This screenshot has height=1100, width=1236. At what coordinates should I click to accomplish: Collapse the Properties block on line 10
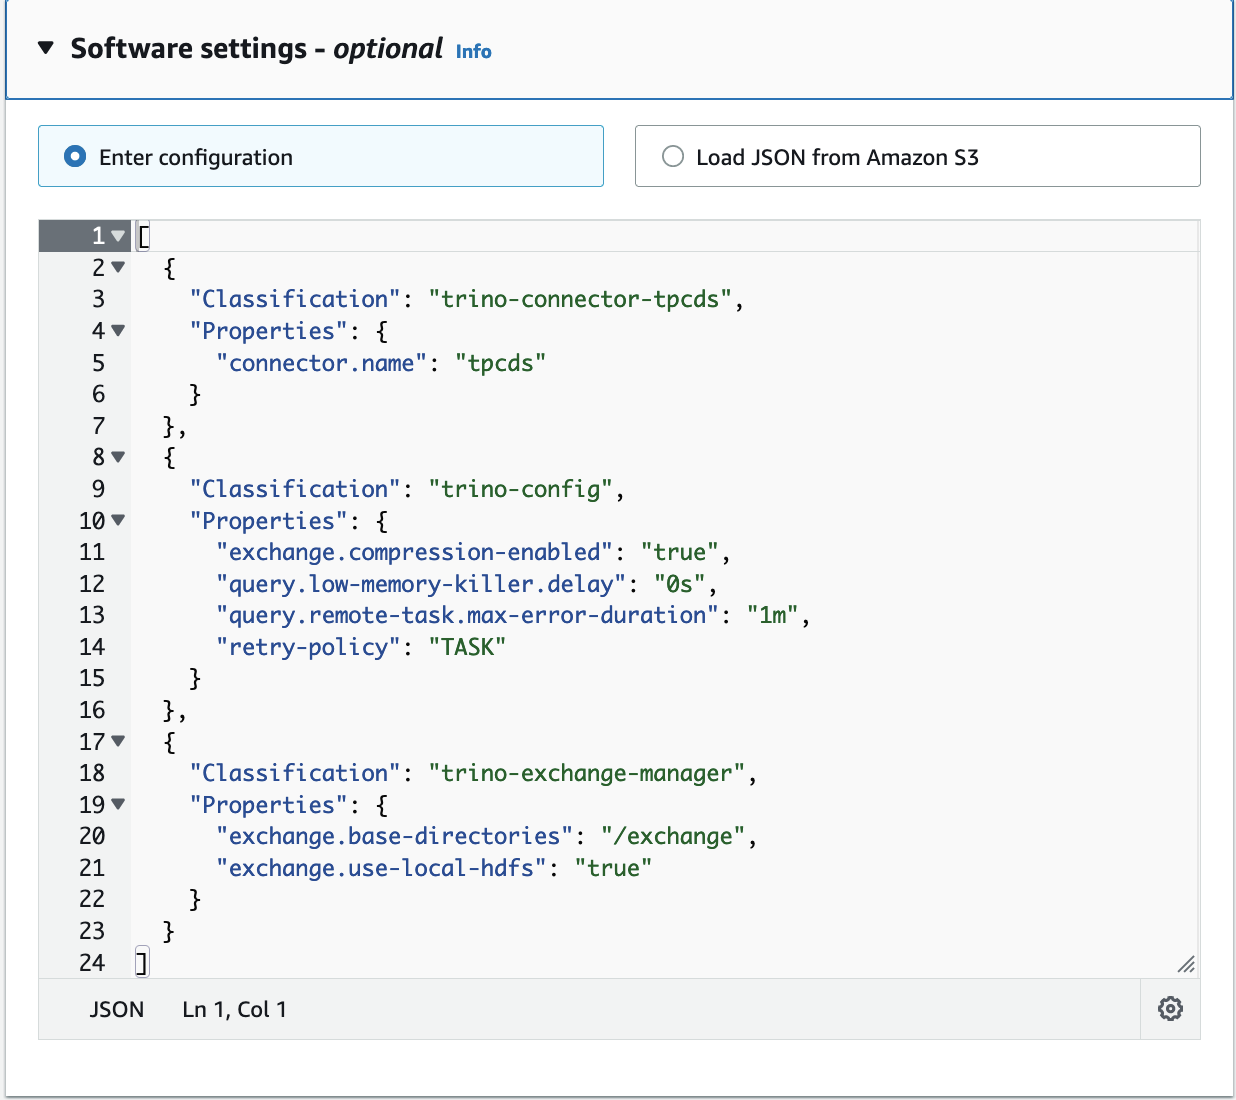(x=119, y=520)
